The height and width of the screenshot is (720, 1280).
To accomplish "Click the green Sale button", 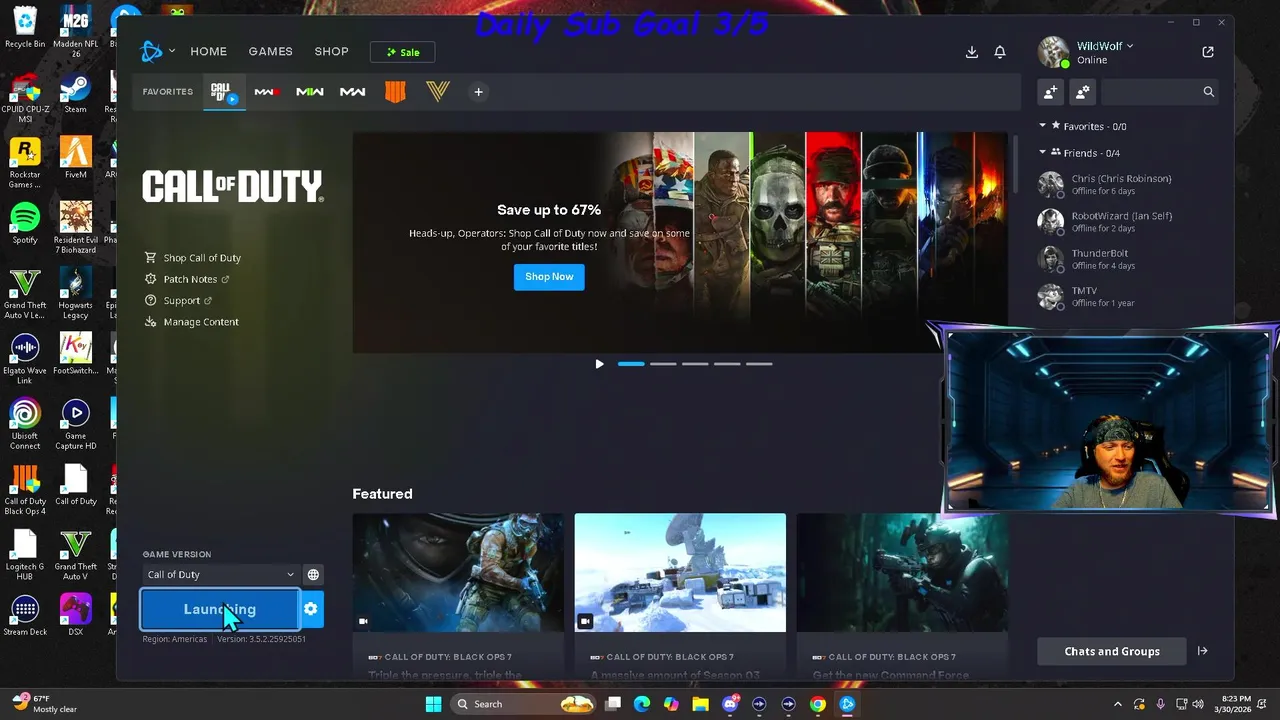I will [x=402, y=52].
